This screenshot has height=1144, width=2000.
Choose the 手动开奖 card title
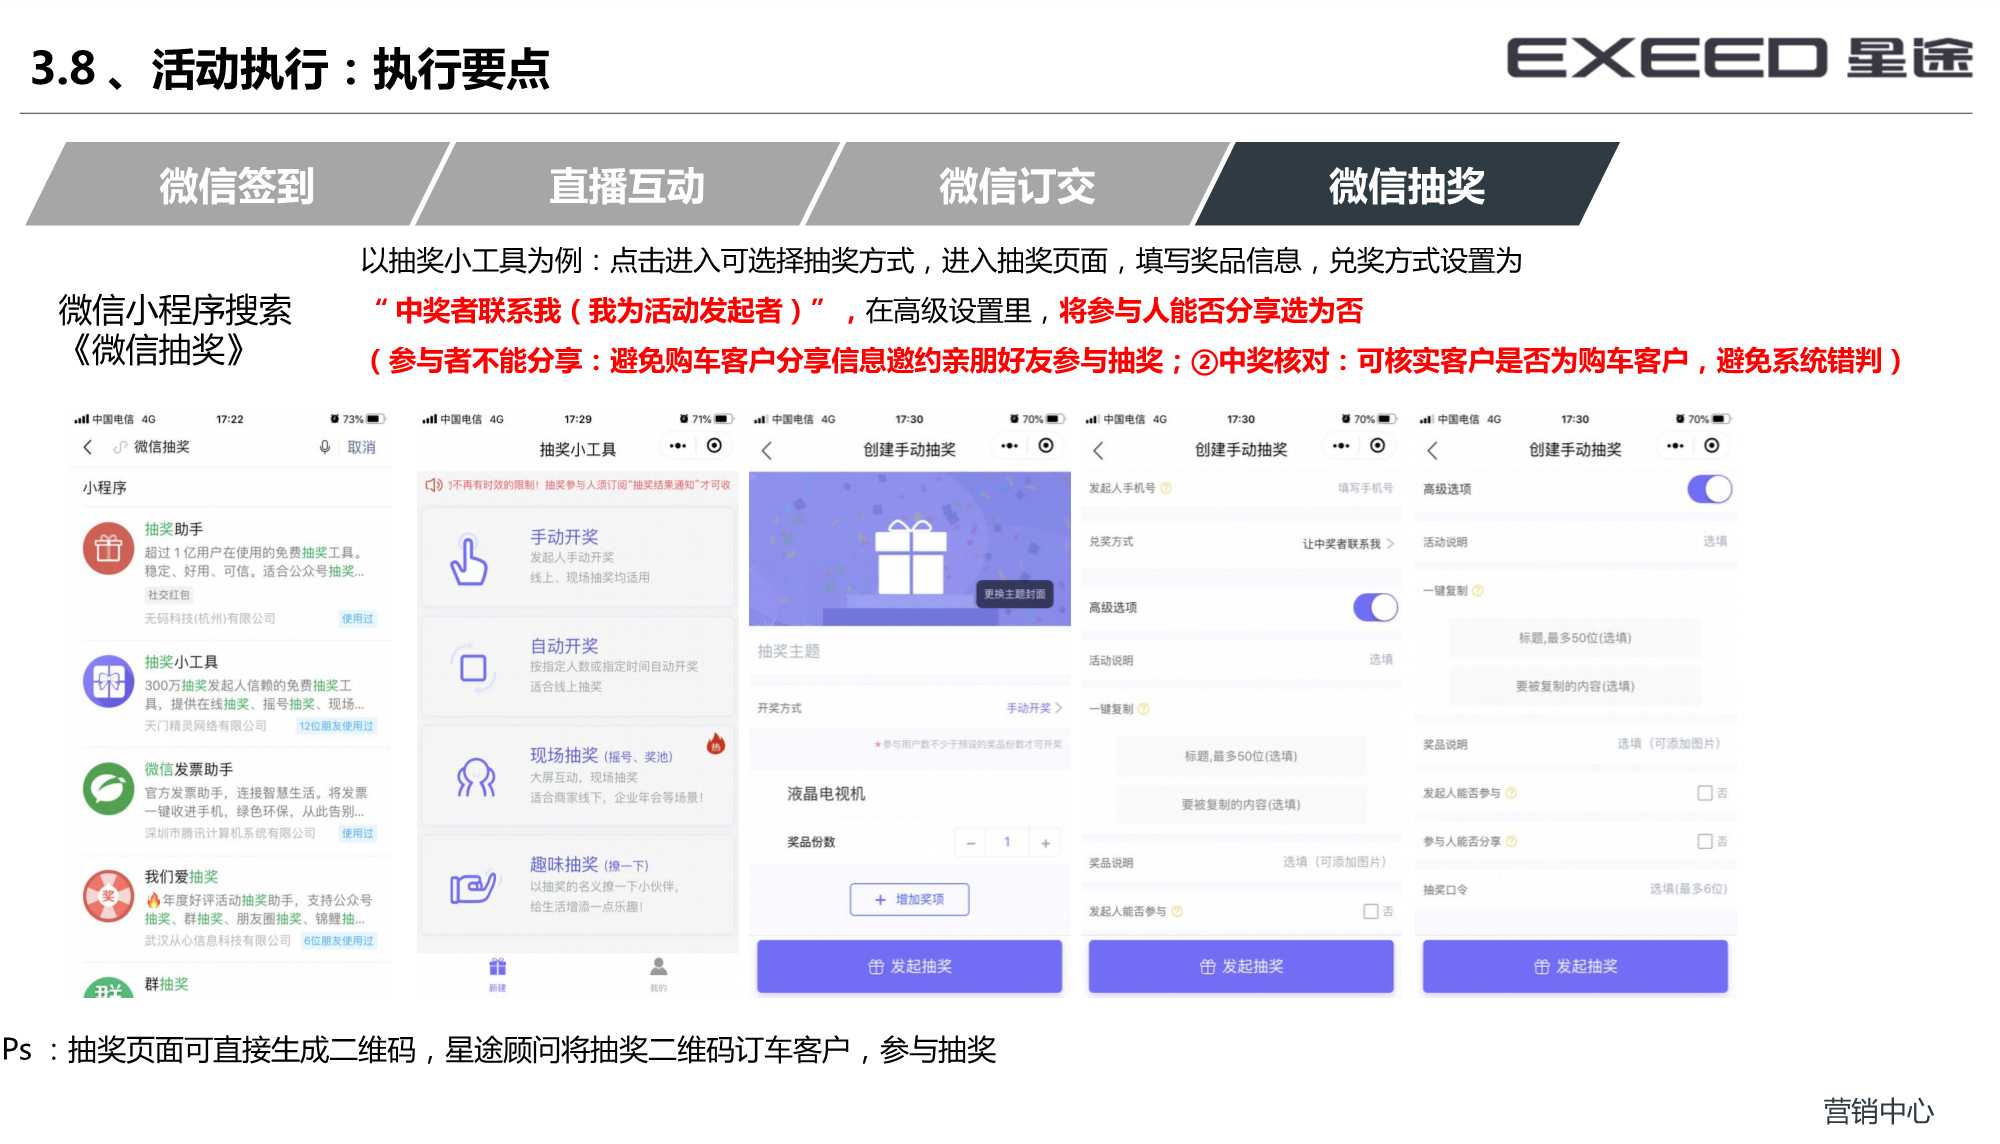[564, 537]
